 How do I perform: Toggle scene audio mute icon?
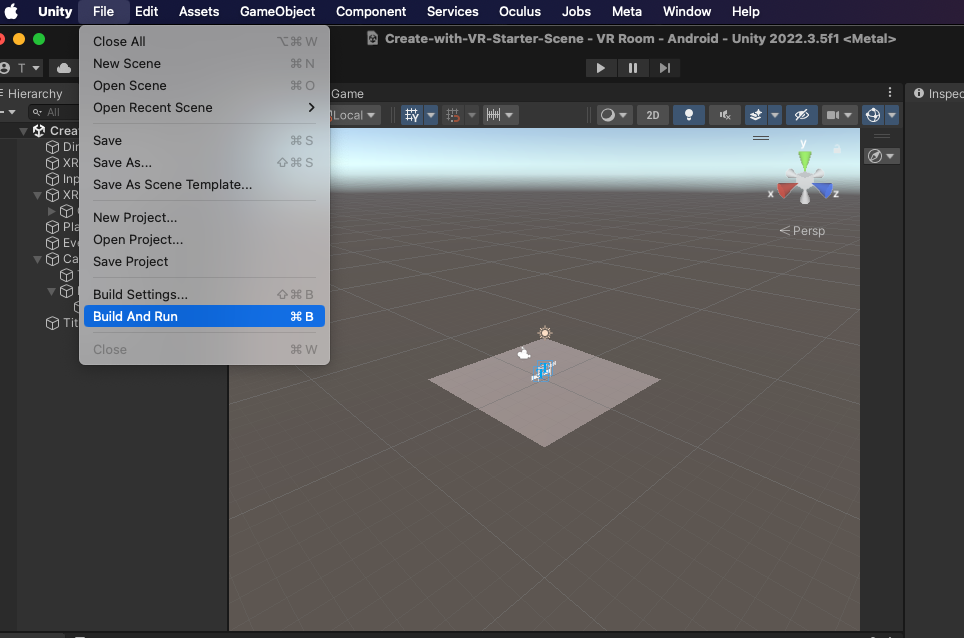coord(725,115)
